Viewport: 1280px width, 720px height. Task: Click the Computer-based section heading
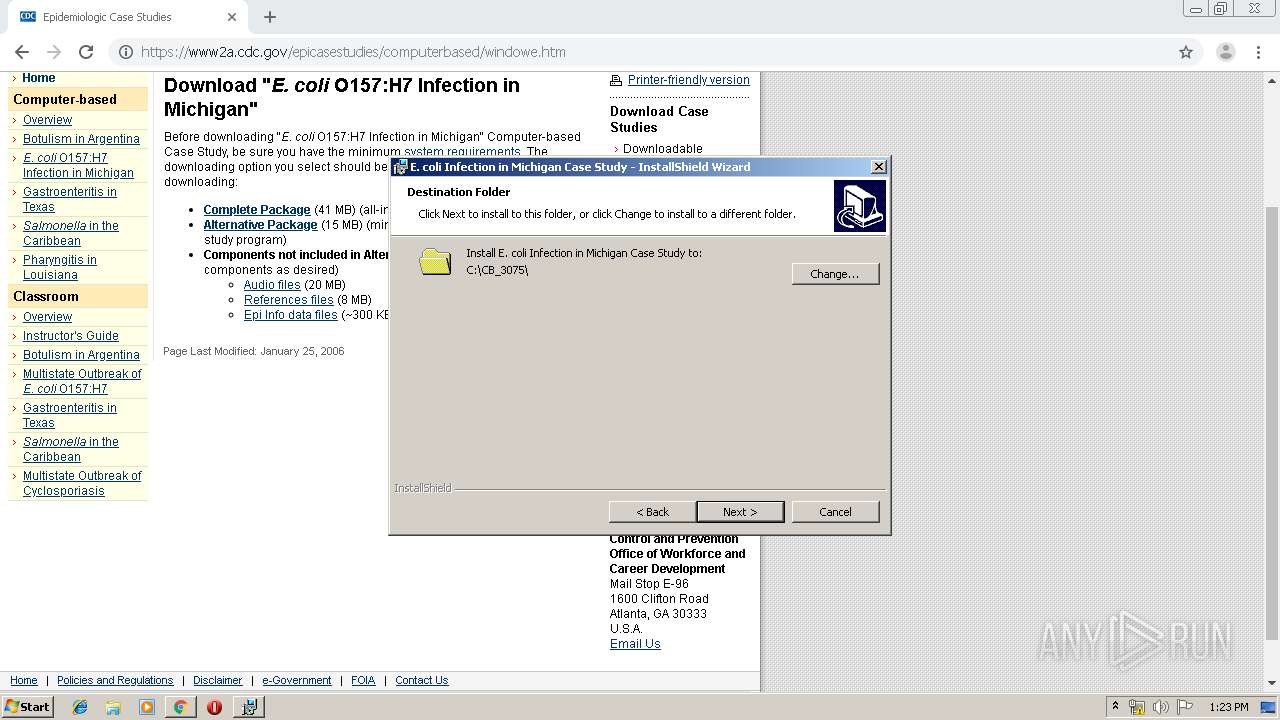[x=65, y=100]
